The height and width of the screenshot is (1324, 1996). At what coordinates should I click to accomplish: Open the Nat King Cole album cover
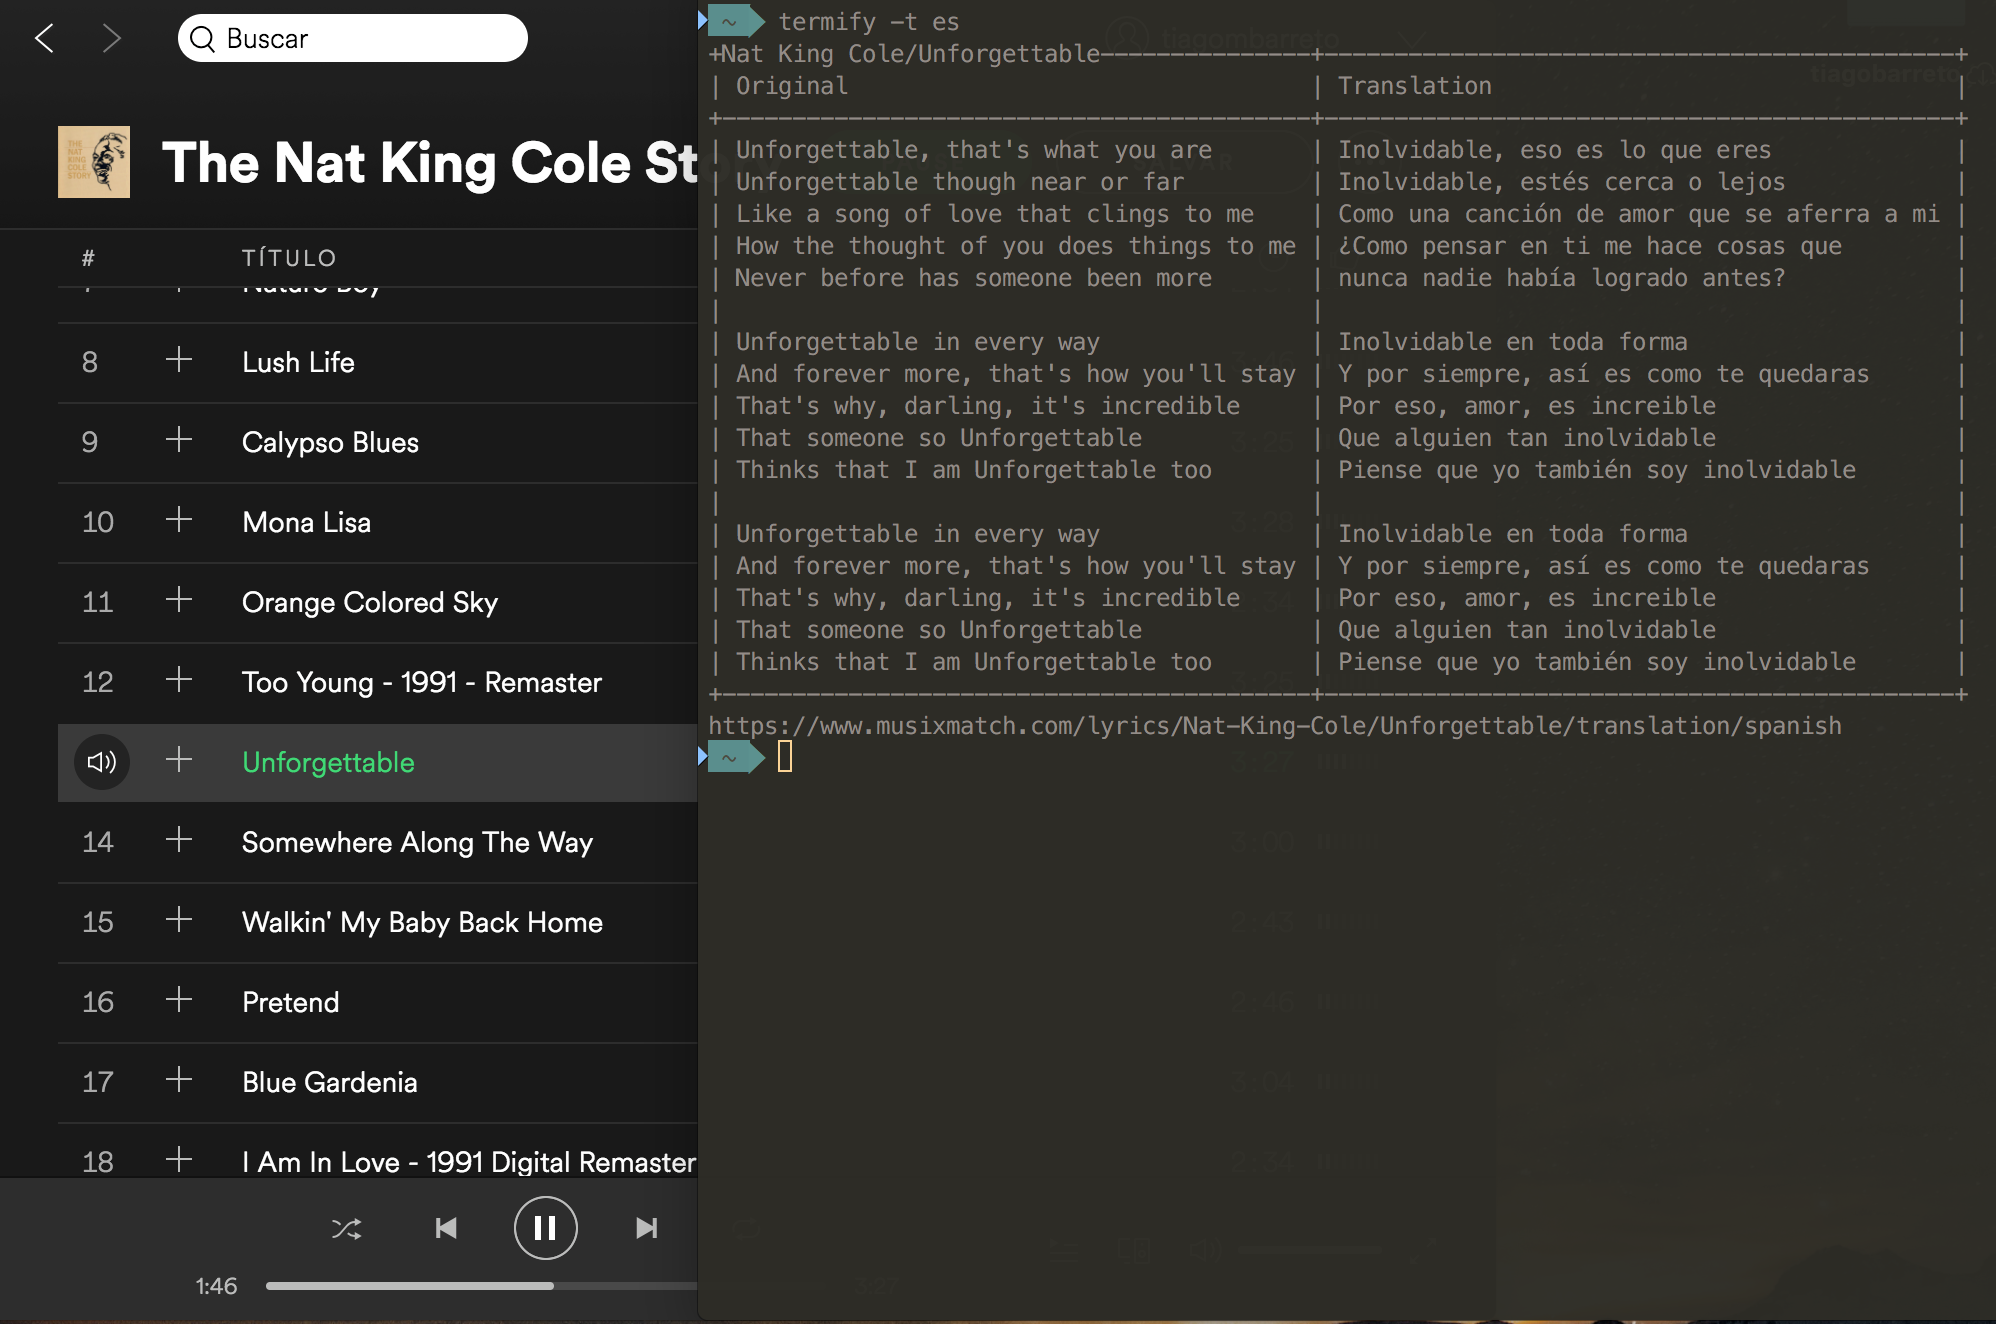(x=94, y=162)
